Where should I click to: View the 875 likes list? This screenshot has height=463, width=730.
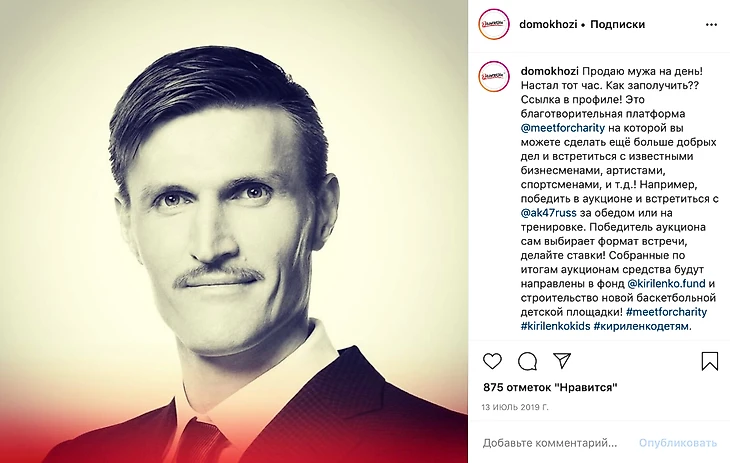550,387
